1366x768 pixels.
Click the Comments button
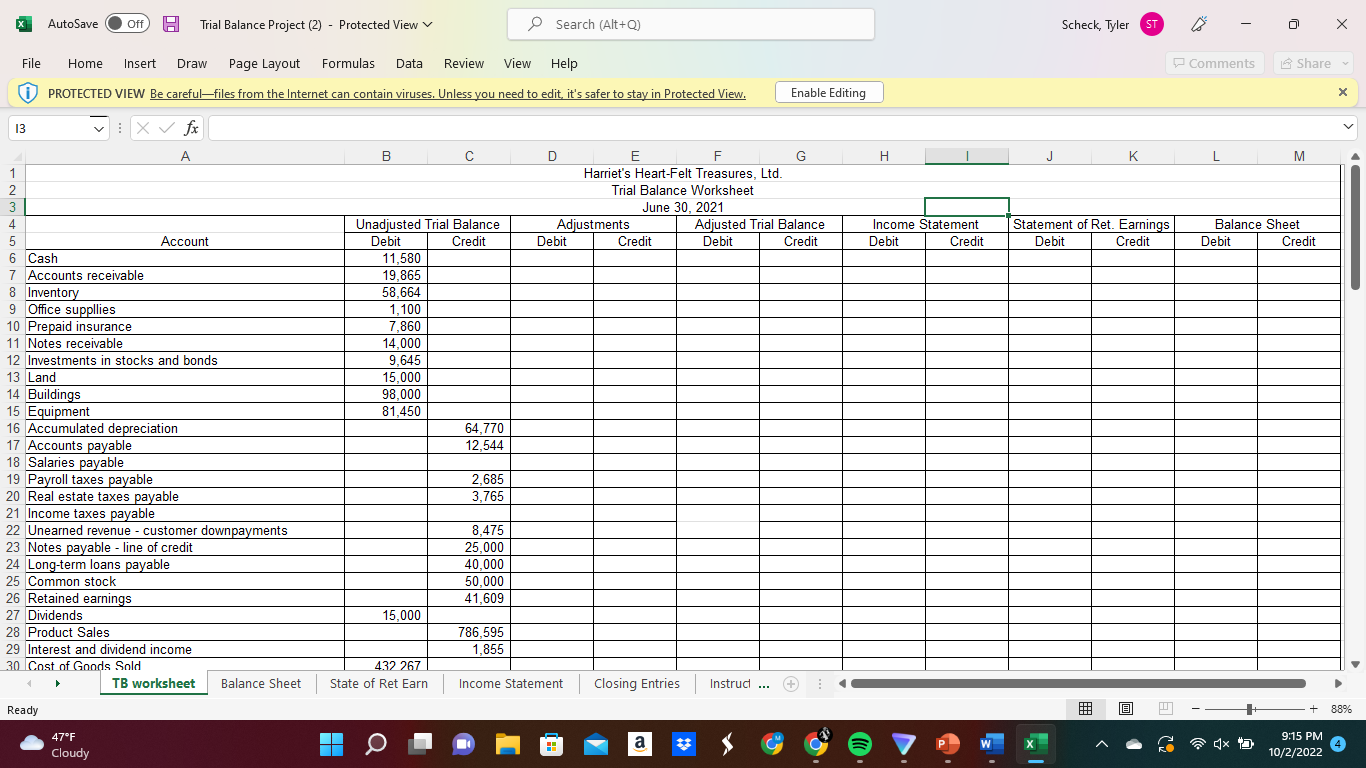pos(1214,63)
